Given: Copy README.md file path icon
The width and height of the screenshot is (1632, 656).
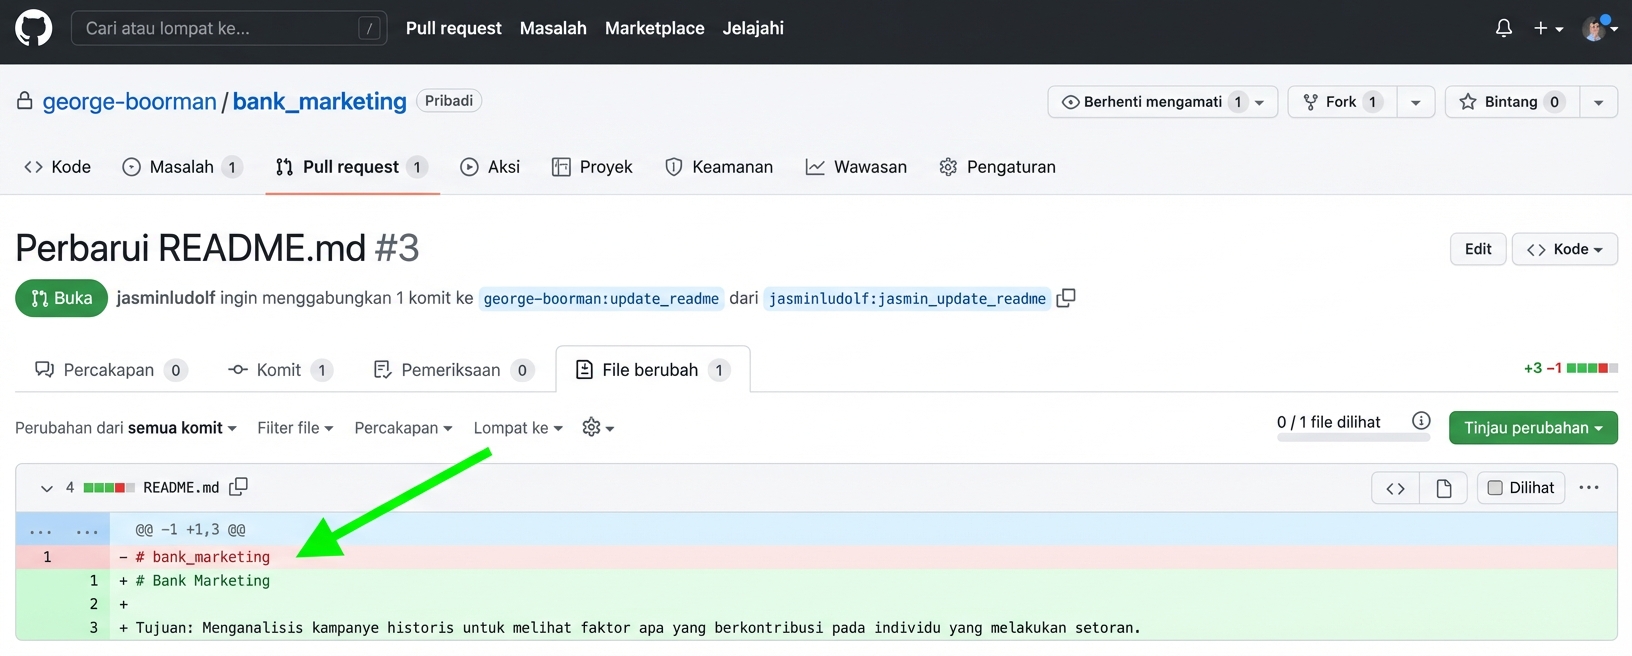Looking at the screenshot, I should coord(238,487).
